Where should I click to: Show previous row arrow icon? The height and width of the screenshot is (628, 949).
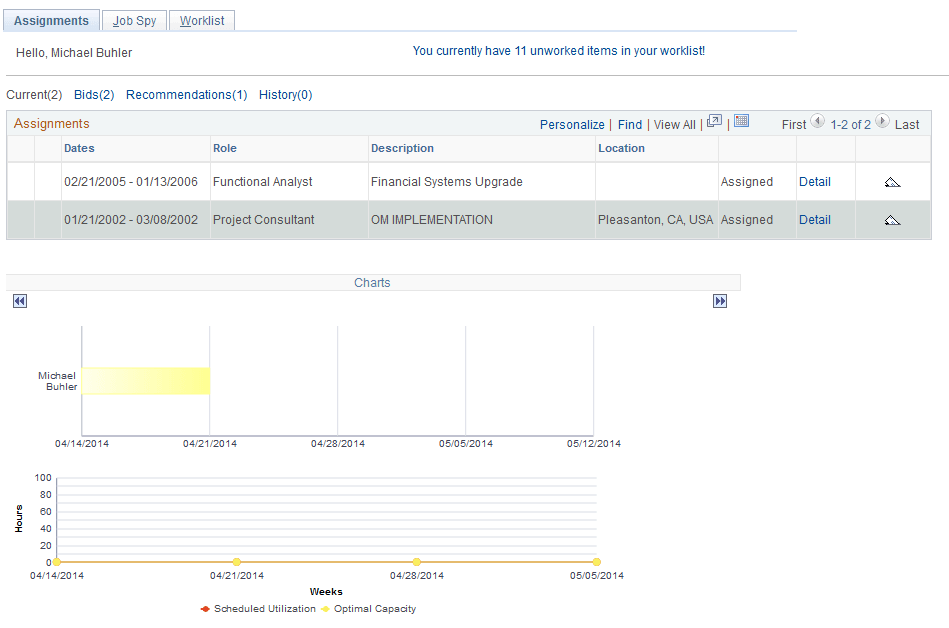pos(817,121)
